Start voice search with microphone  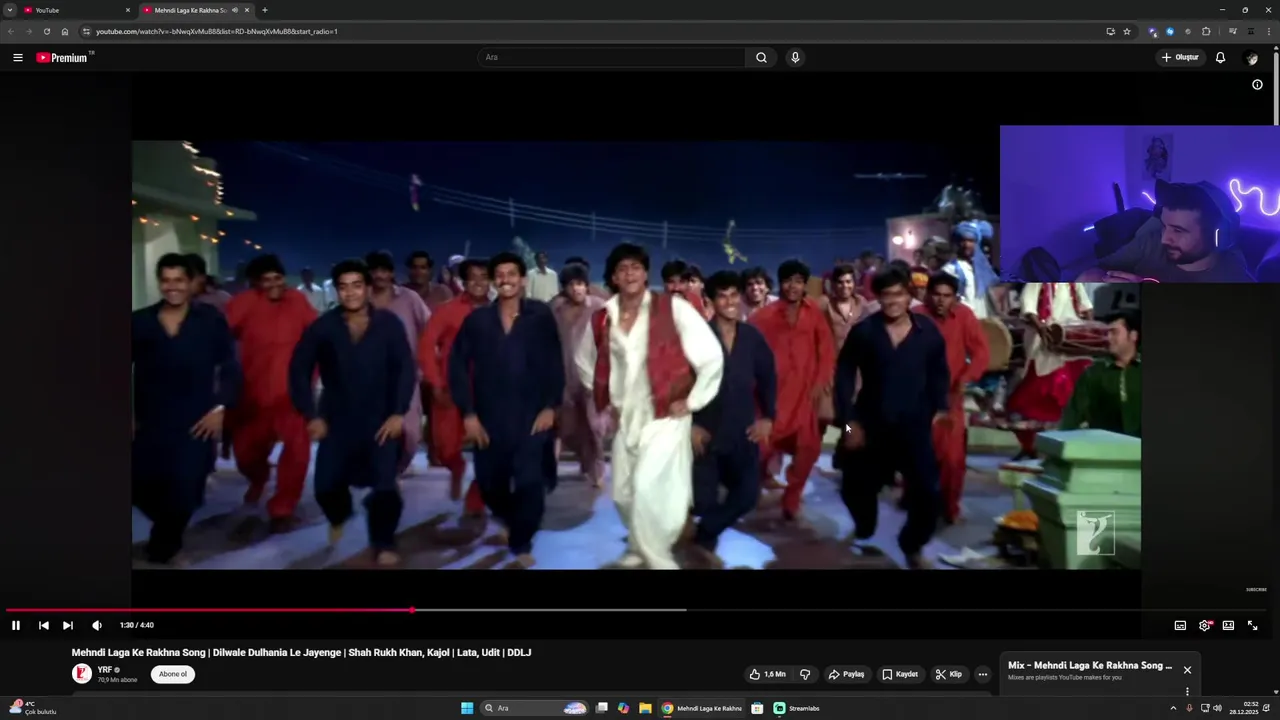[x=795, y=57]
